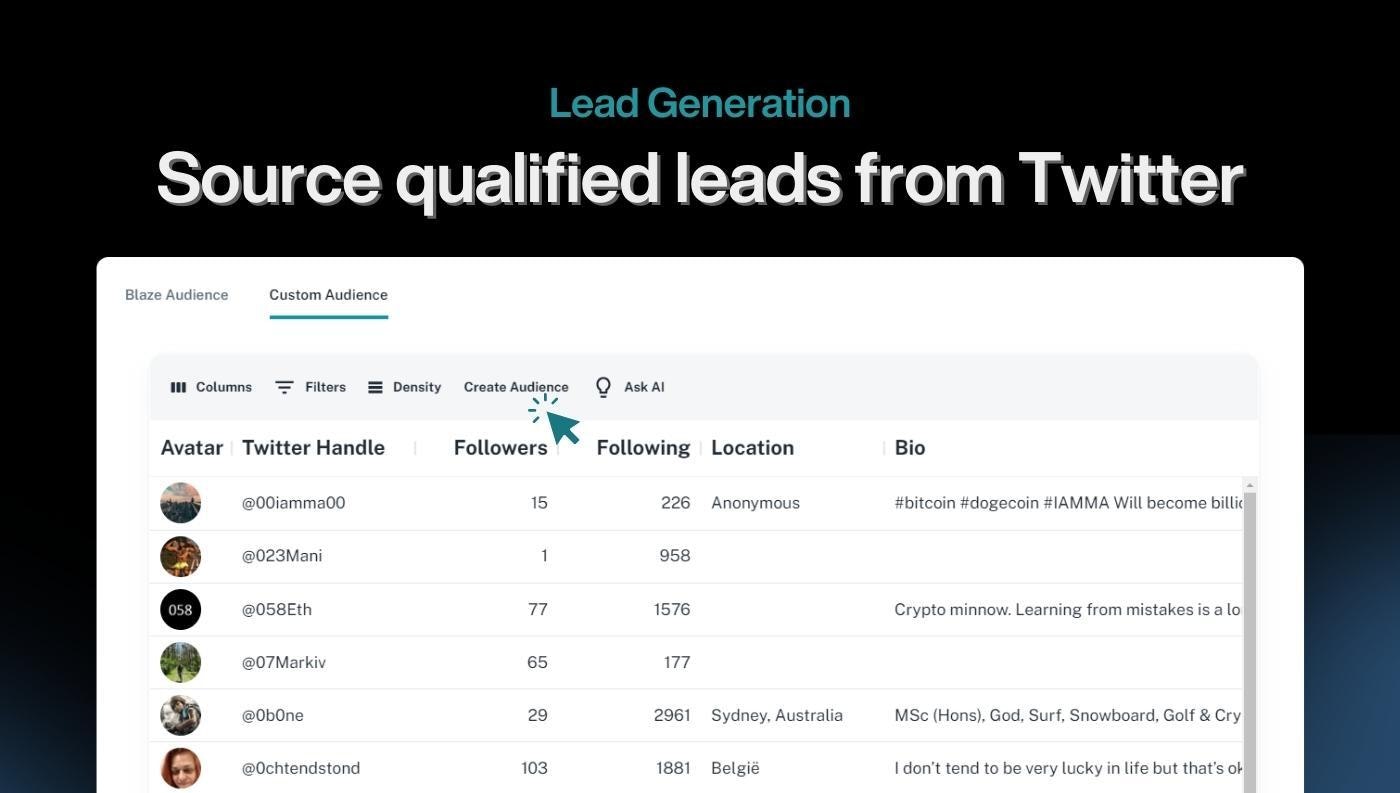Select the avatar of @00iamma00
Image resolution: width=1400 pixels, height=793 pixels.
[181, 503]
